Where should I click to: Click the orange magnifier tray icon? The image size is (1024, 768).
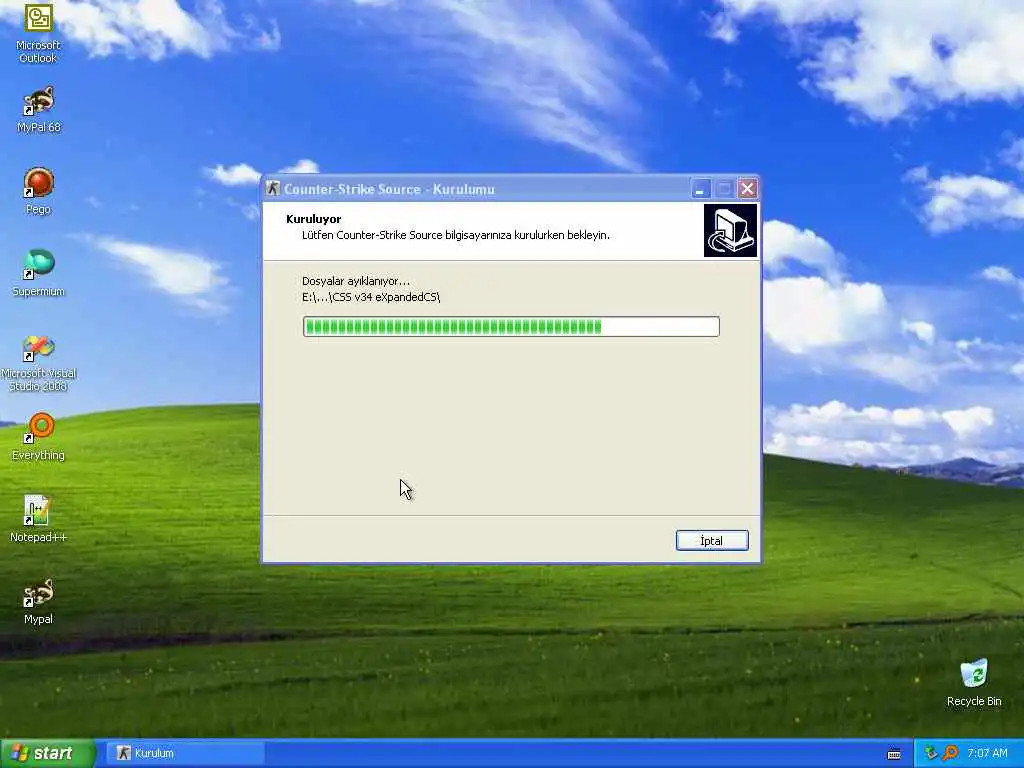pyautogui.click(x=951, y=753)
